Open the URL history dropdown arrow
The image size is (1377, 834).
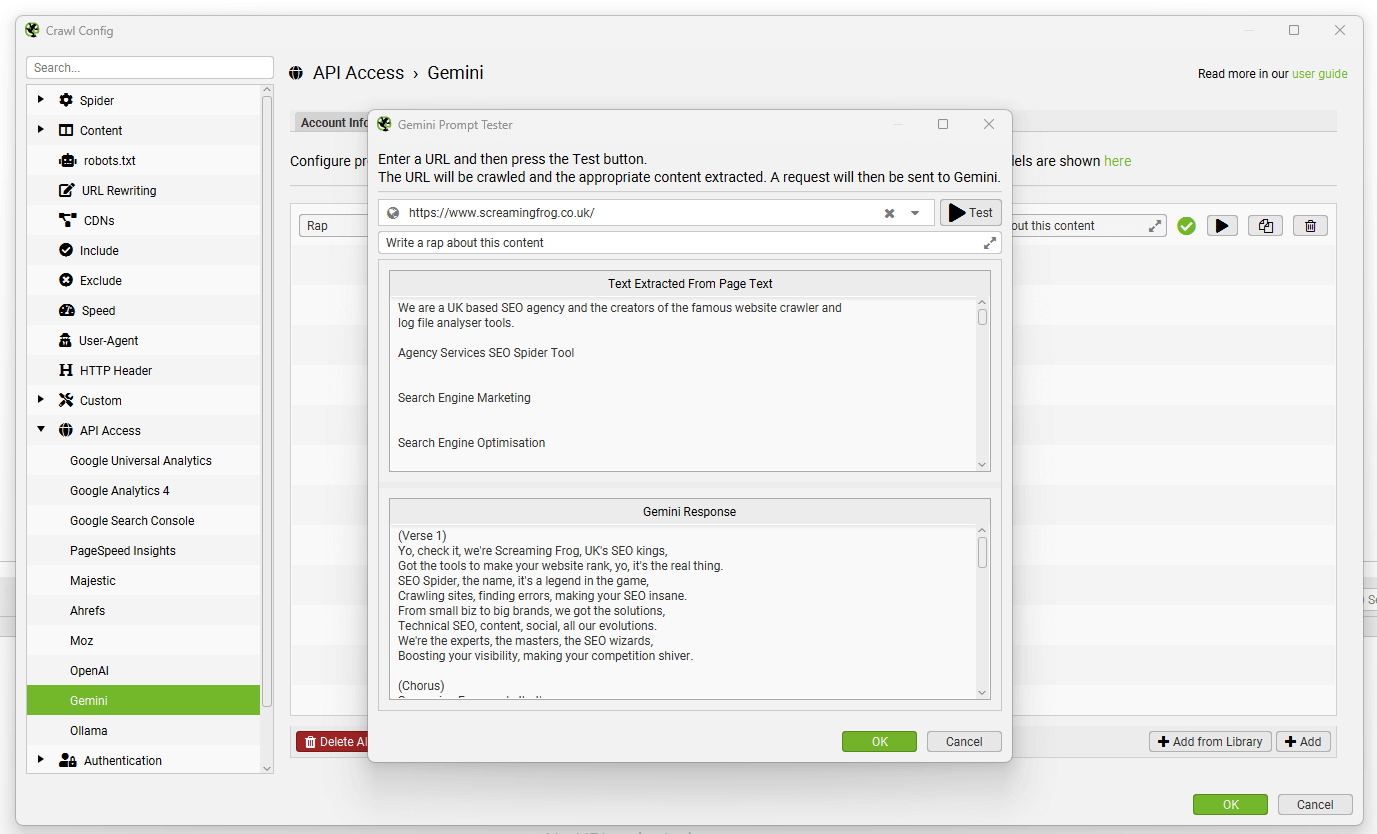point(914,213)
